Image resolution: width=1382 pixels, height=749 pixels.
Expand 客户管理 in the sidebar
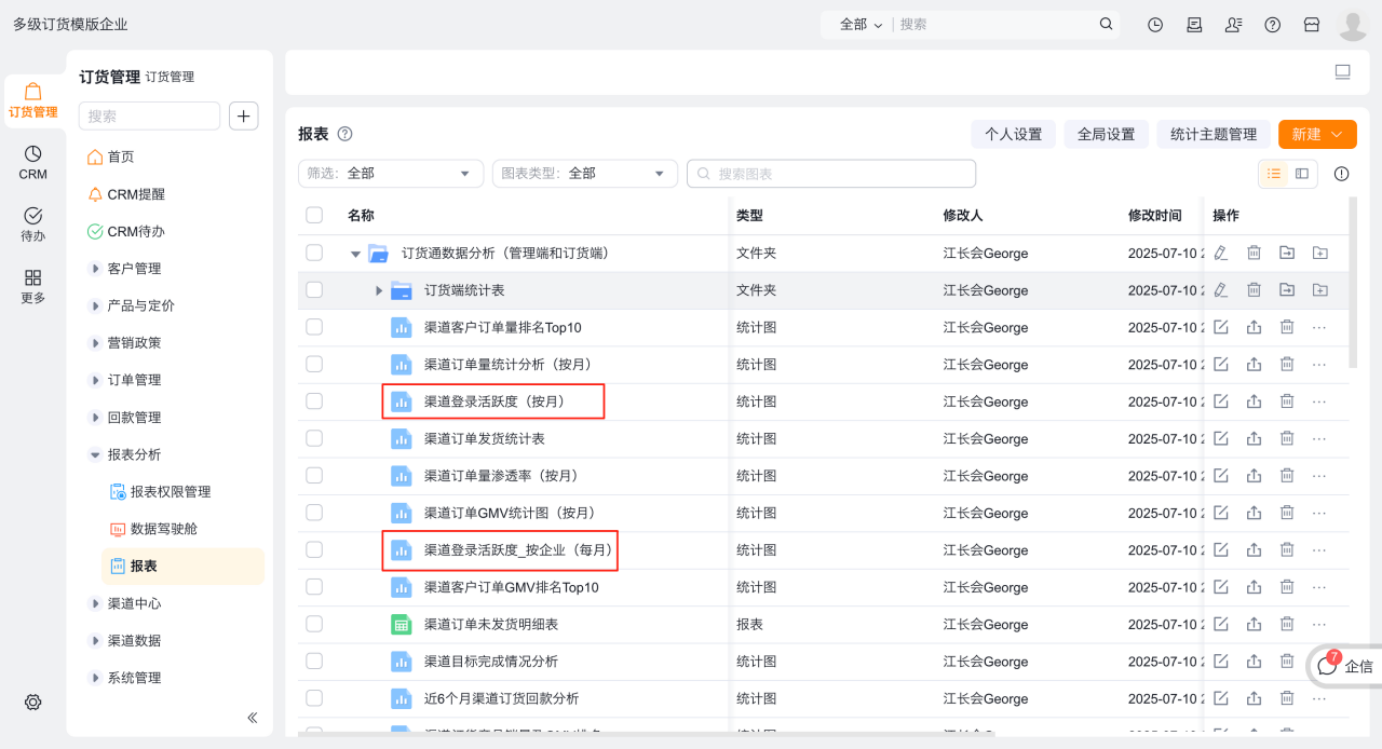point(95,268)
